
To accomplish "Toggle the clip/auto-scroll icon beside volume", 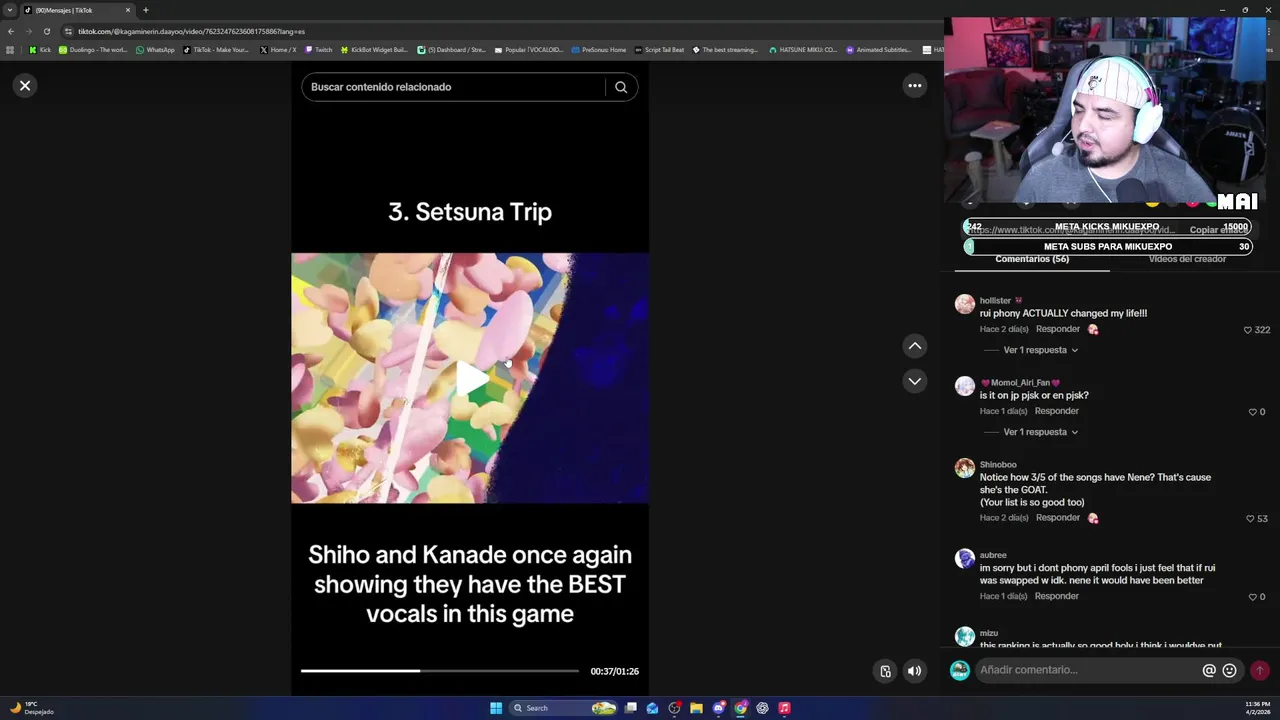I will click(885, 671).
